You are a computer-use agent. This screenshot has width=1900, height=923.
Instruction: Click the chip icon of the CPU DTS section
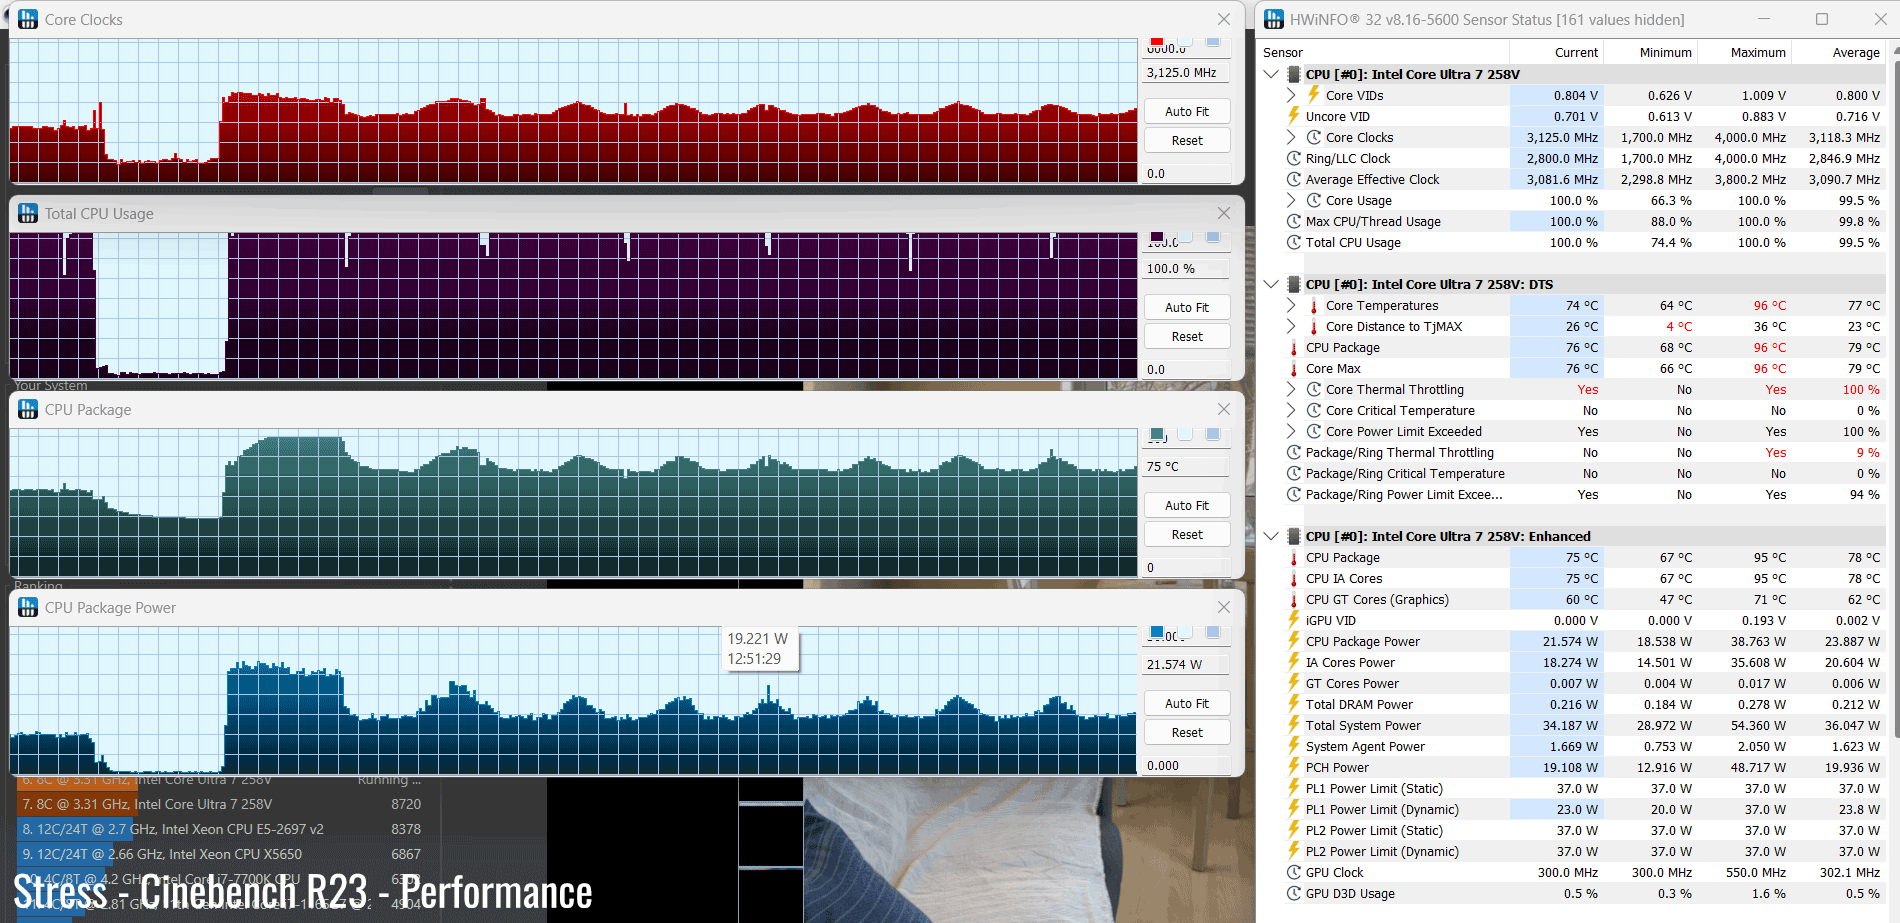(1294, 284)
